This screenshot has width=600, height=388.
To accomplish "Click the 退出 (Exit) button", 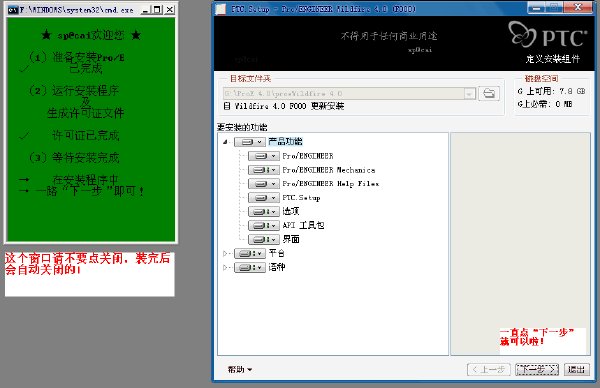I will pos(576,370).
